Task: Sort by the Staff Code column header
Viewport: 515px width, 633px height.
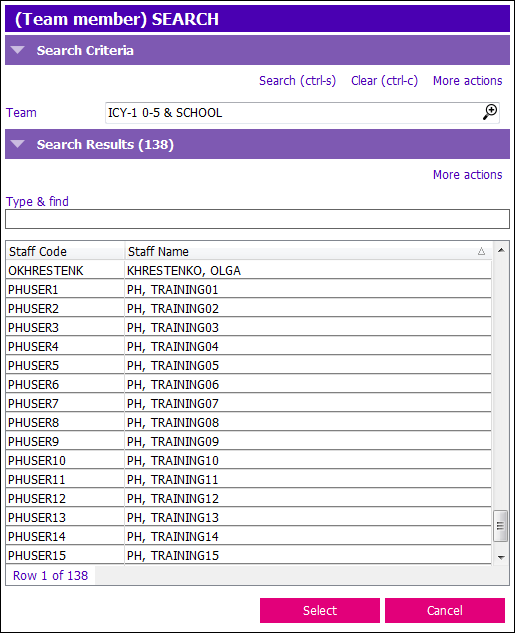Action: (65, 252)
